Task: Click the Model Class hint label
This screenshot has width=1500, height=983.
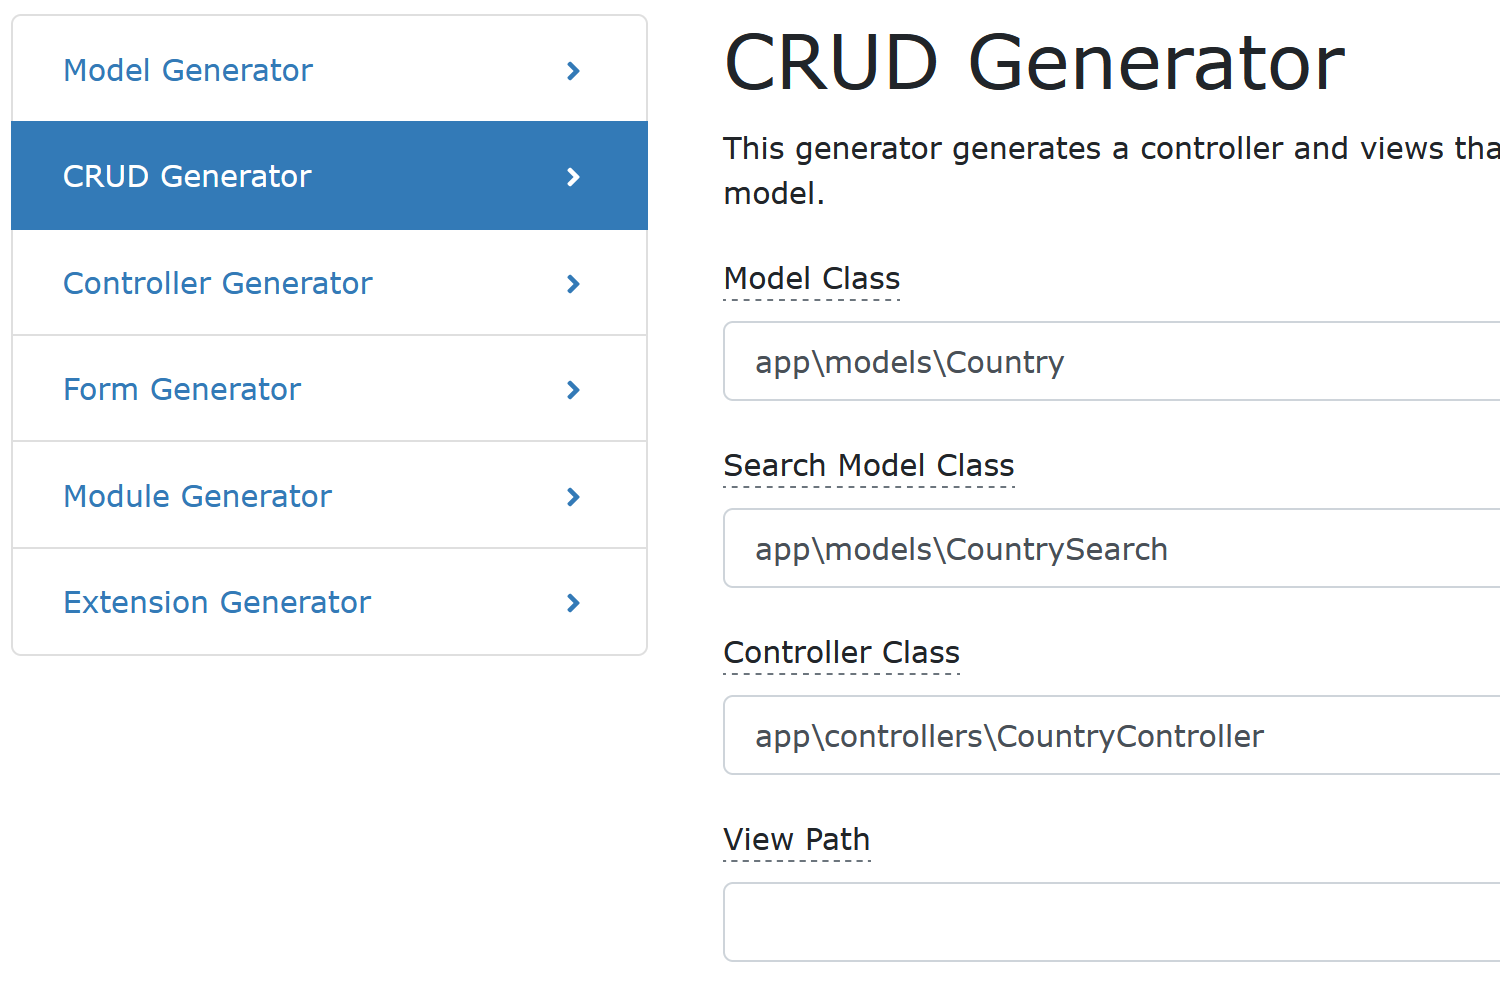Action: [x=812, y=279]
